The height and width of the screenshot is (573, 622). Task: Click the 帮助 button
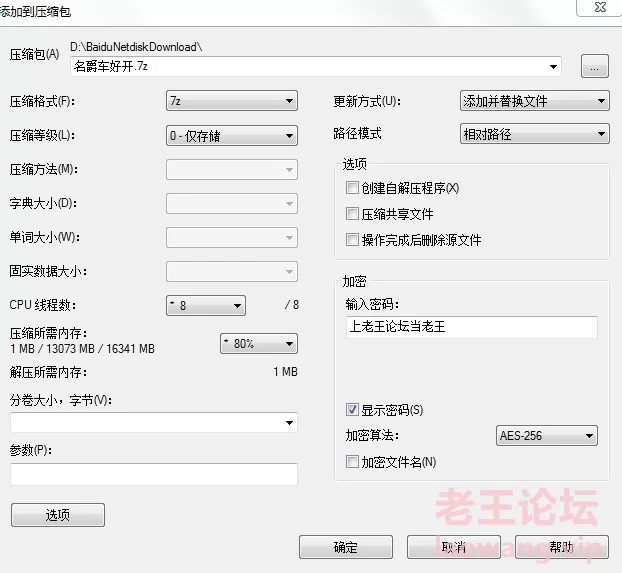562,547
